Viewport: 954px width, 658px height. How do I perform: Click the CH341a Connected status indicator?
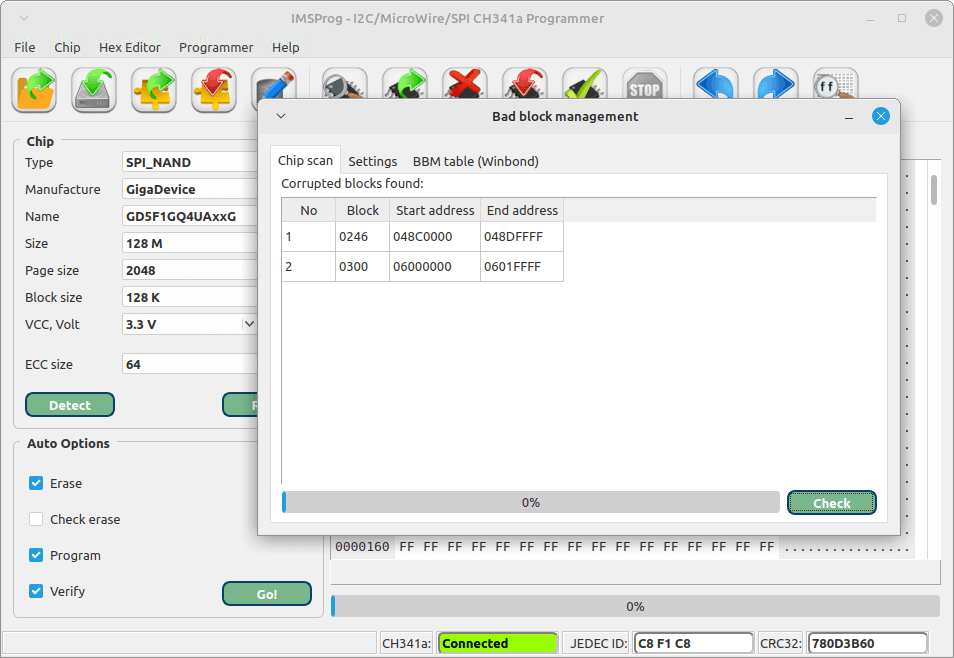497,643
